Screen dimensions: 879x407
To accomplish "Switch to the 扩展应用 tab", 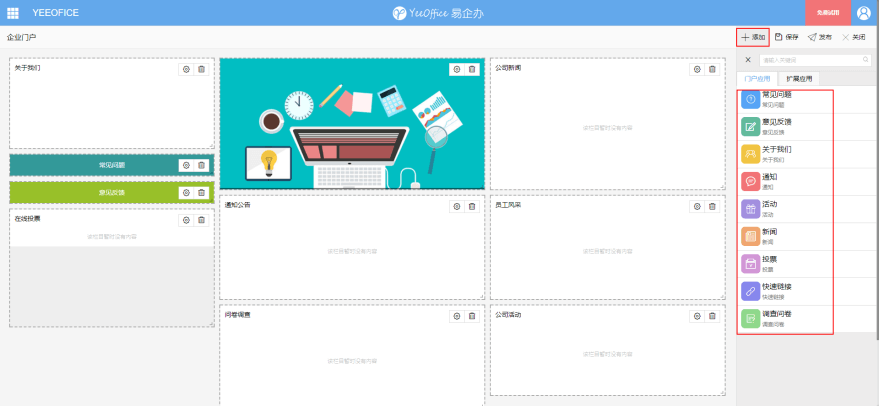I will [x=800, y=78].
